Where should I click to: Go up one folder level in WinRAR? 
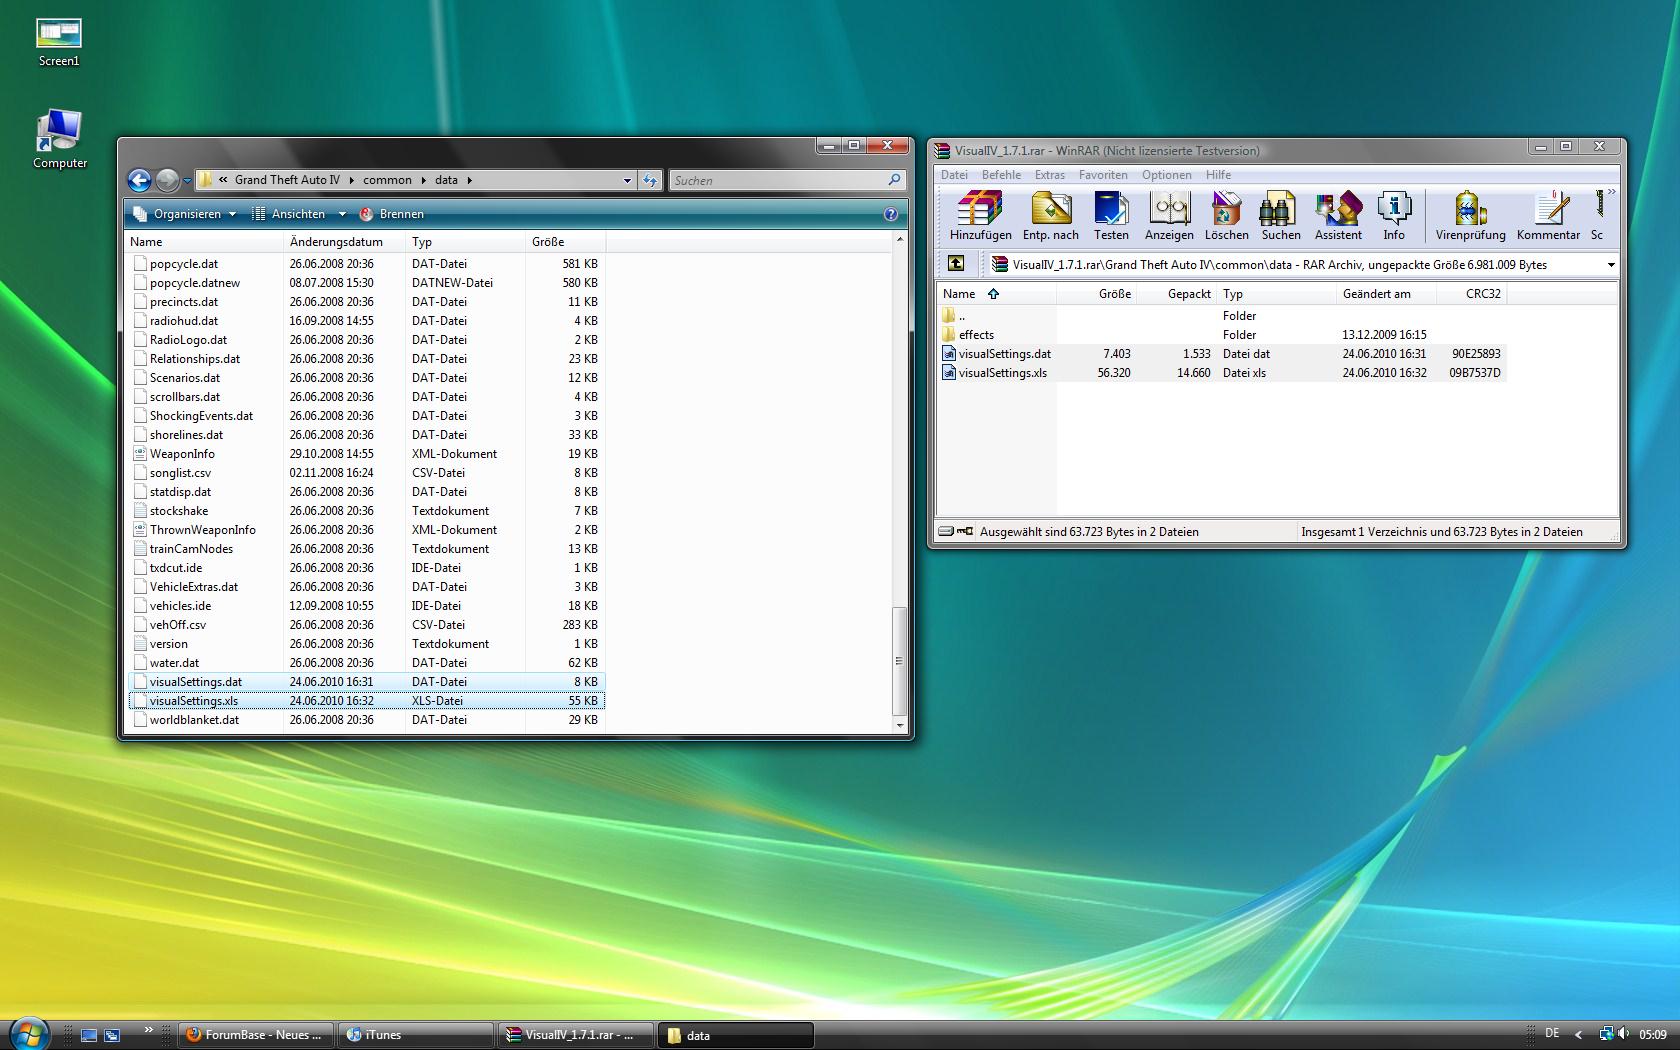tap(956, 264)
